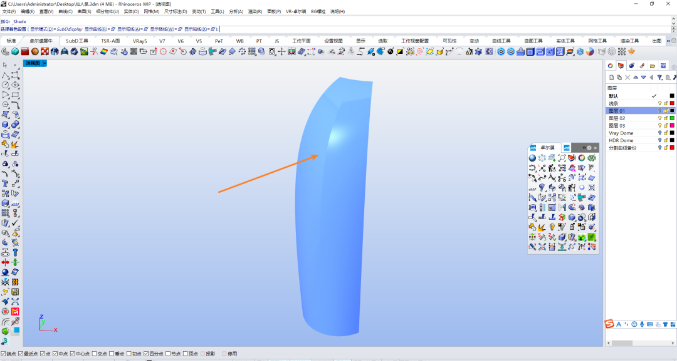
Task: Open the color wheel properties panel tab
Action: (x=610, y=65)
